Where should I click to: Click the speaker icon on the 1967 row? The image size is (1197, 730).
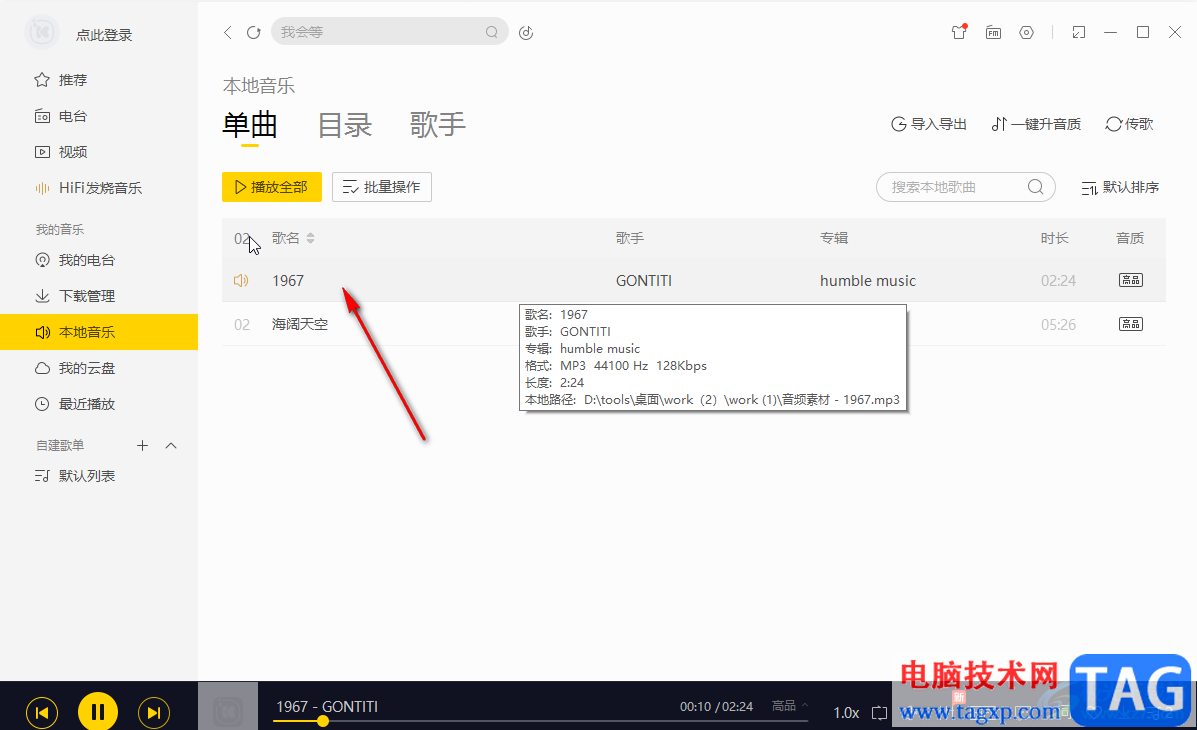240,281
